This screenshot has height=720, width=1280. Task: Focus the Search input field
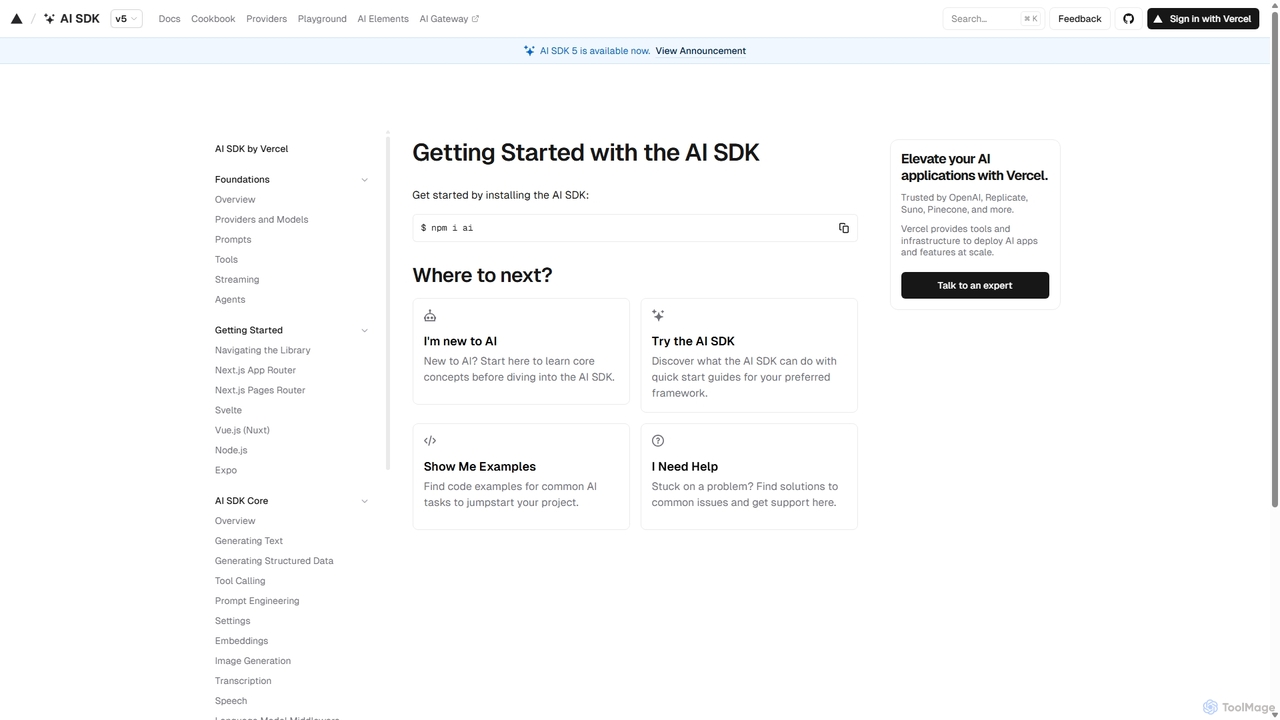tap(994, 19)
